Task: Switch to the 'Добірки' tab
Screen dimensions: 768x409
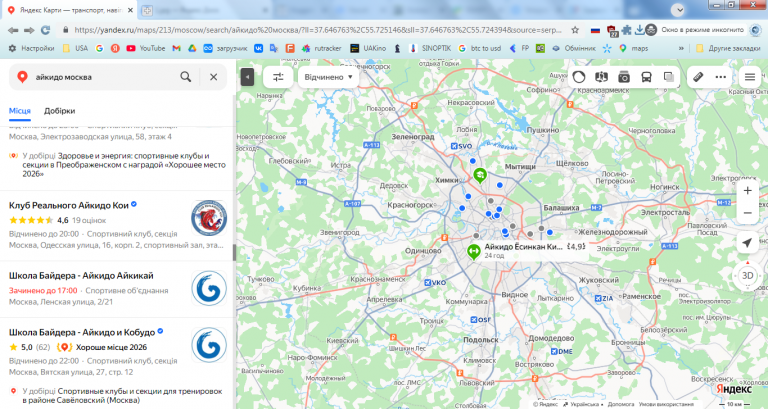Action: (x=59, y=111)
